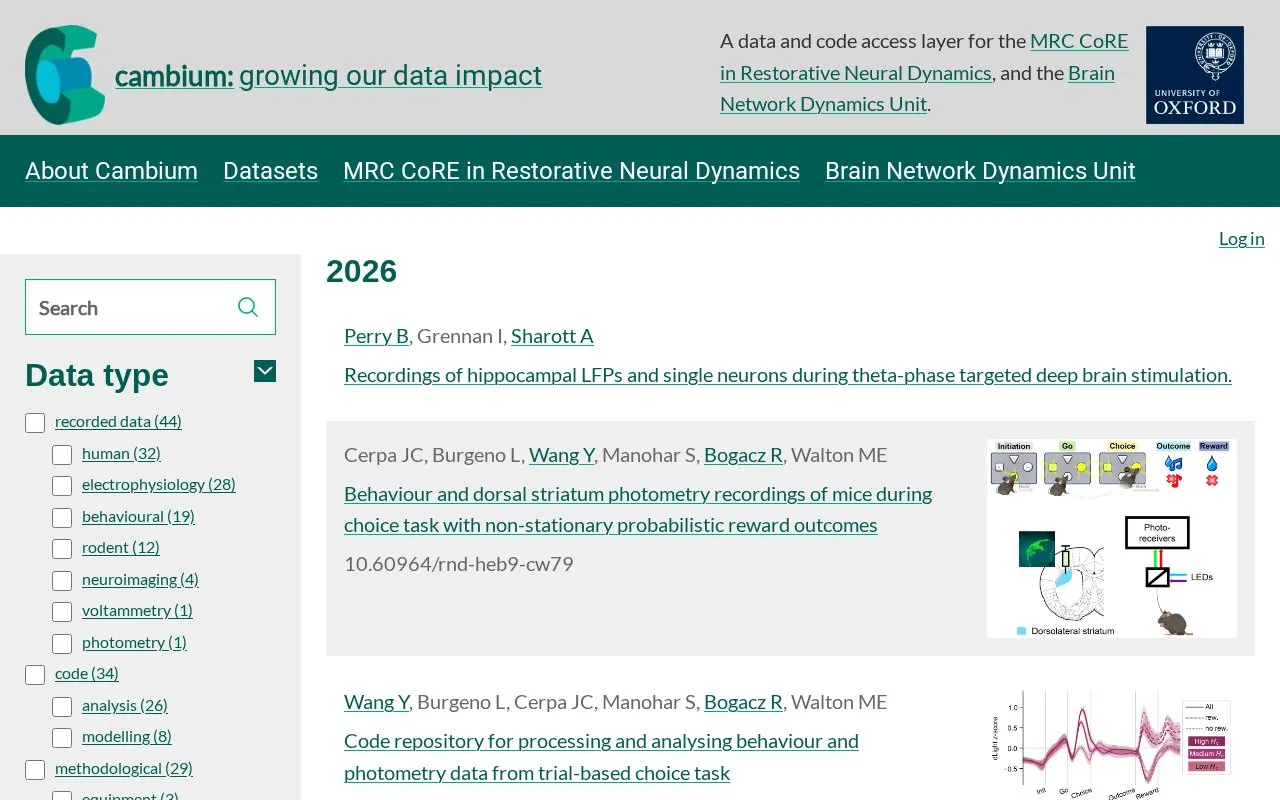The width and height of the screenshot is (1280, 800).
Task: Open the 'human (32)' filter link
Action: [121, 454]
